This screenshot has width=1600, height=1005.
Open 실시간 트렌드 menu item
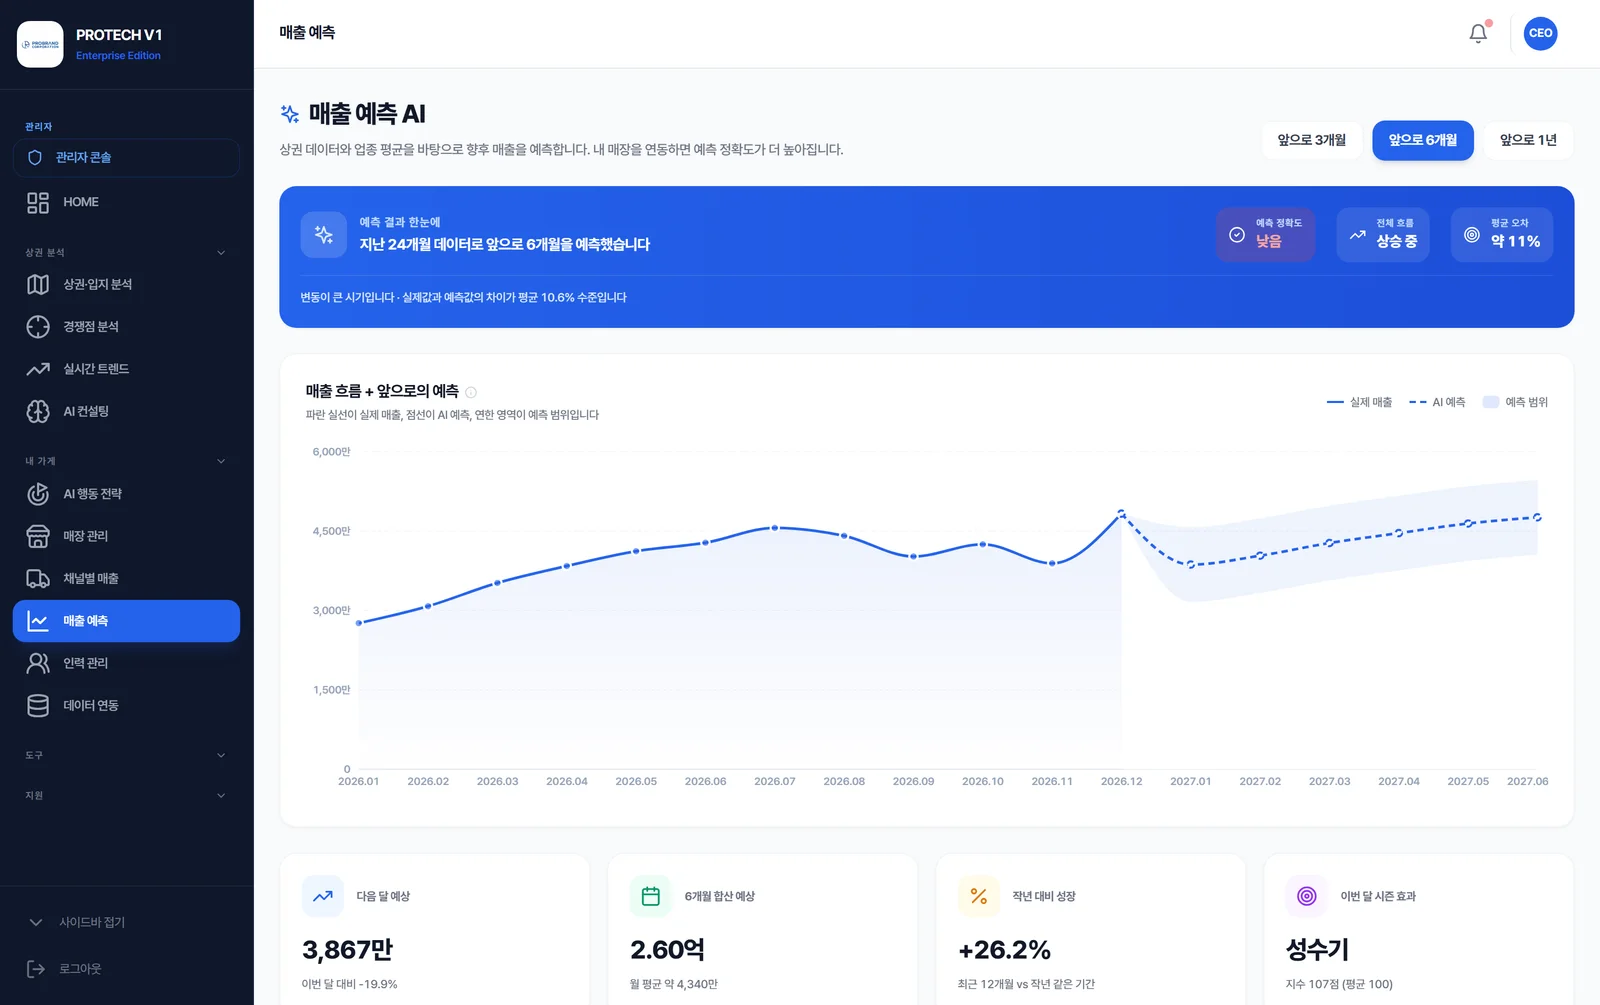[126, 369]
